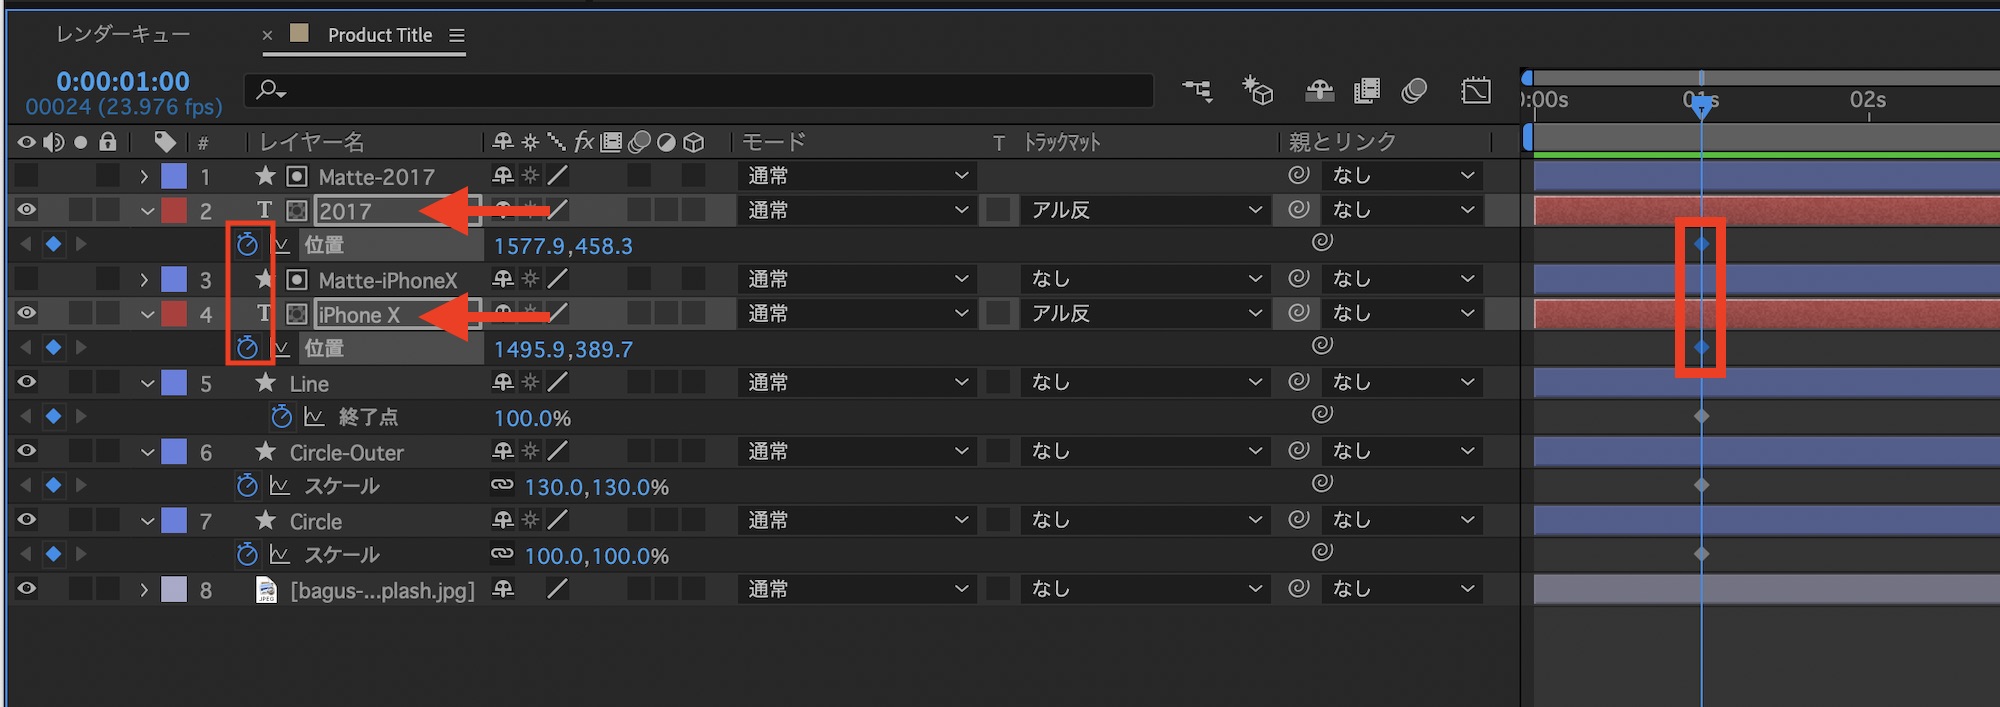Click stopwatch for Line end-point property
This screenshot has width=2000, height=707.
(x=282, y=417)
